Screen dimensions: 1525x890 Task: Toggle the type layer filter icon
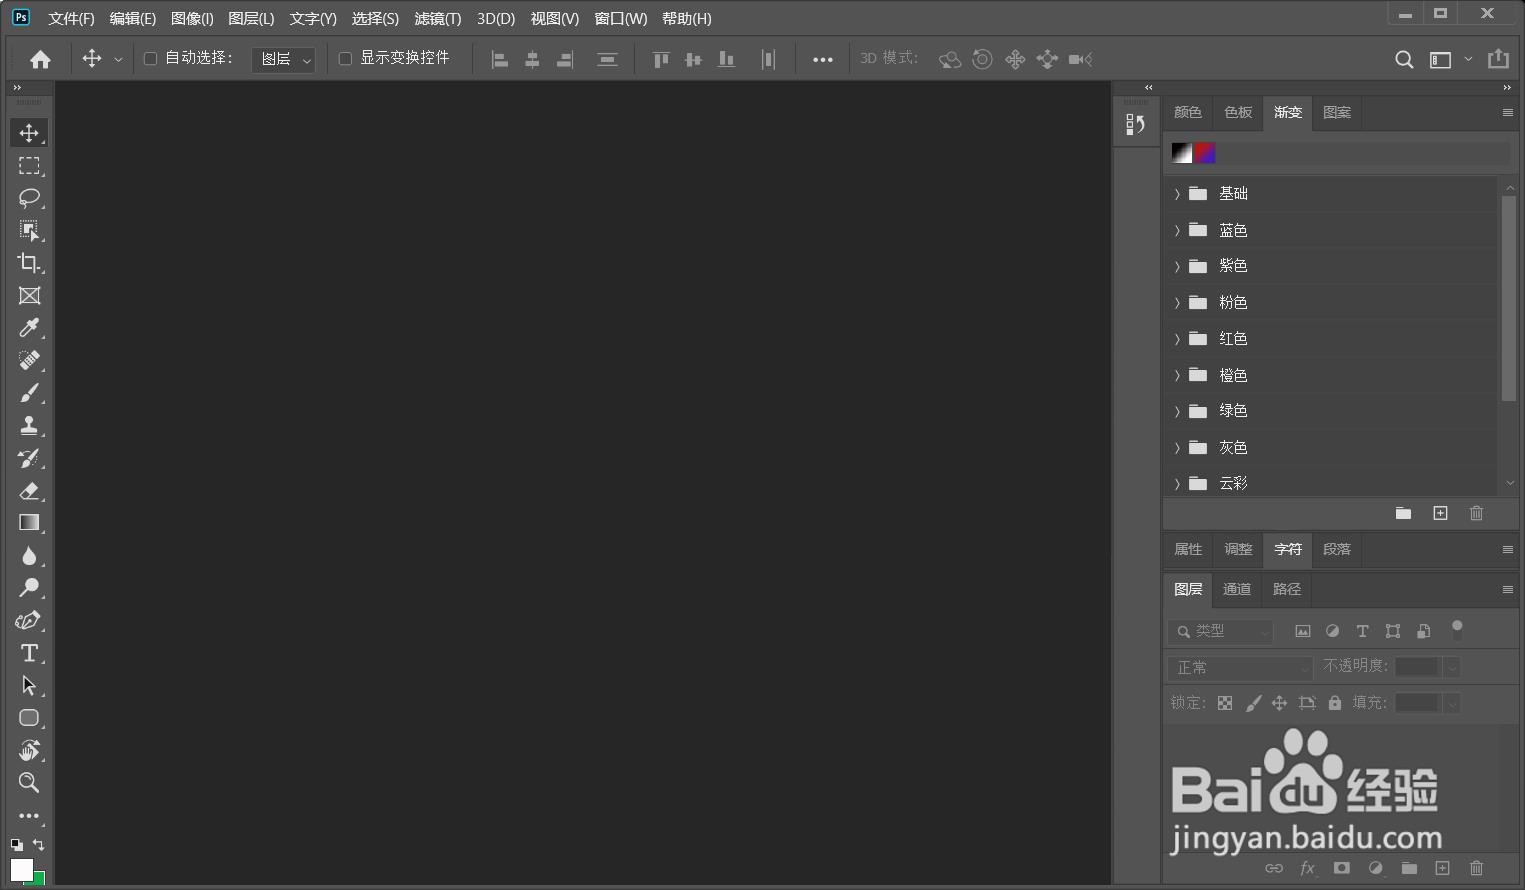[1362, 631]
